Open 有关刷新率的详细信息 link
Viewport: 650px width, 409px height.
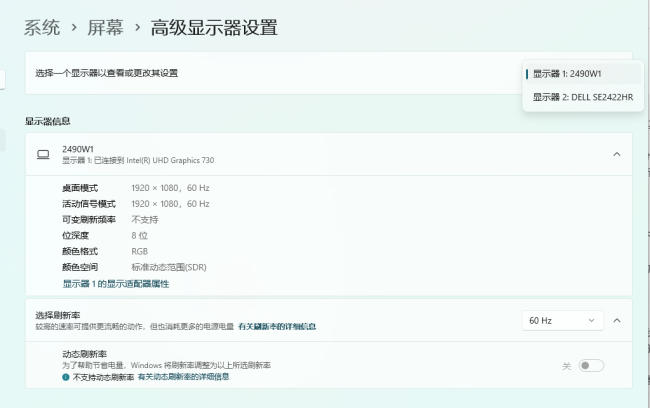coord(277,327)
